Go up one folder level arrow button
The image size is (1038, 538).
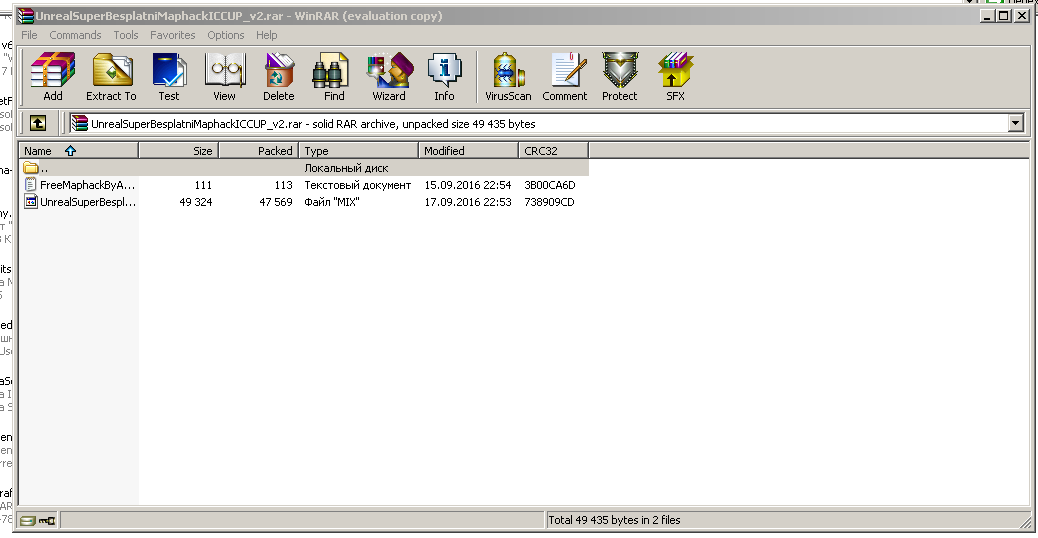(38, 123)
